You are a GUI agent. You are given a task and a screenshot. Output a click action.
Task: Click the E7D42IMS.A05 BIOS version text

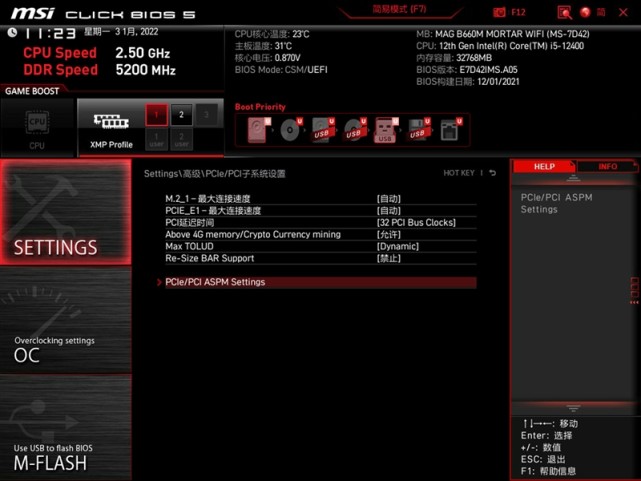click(489, 70)
